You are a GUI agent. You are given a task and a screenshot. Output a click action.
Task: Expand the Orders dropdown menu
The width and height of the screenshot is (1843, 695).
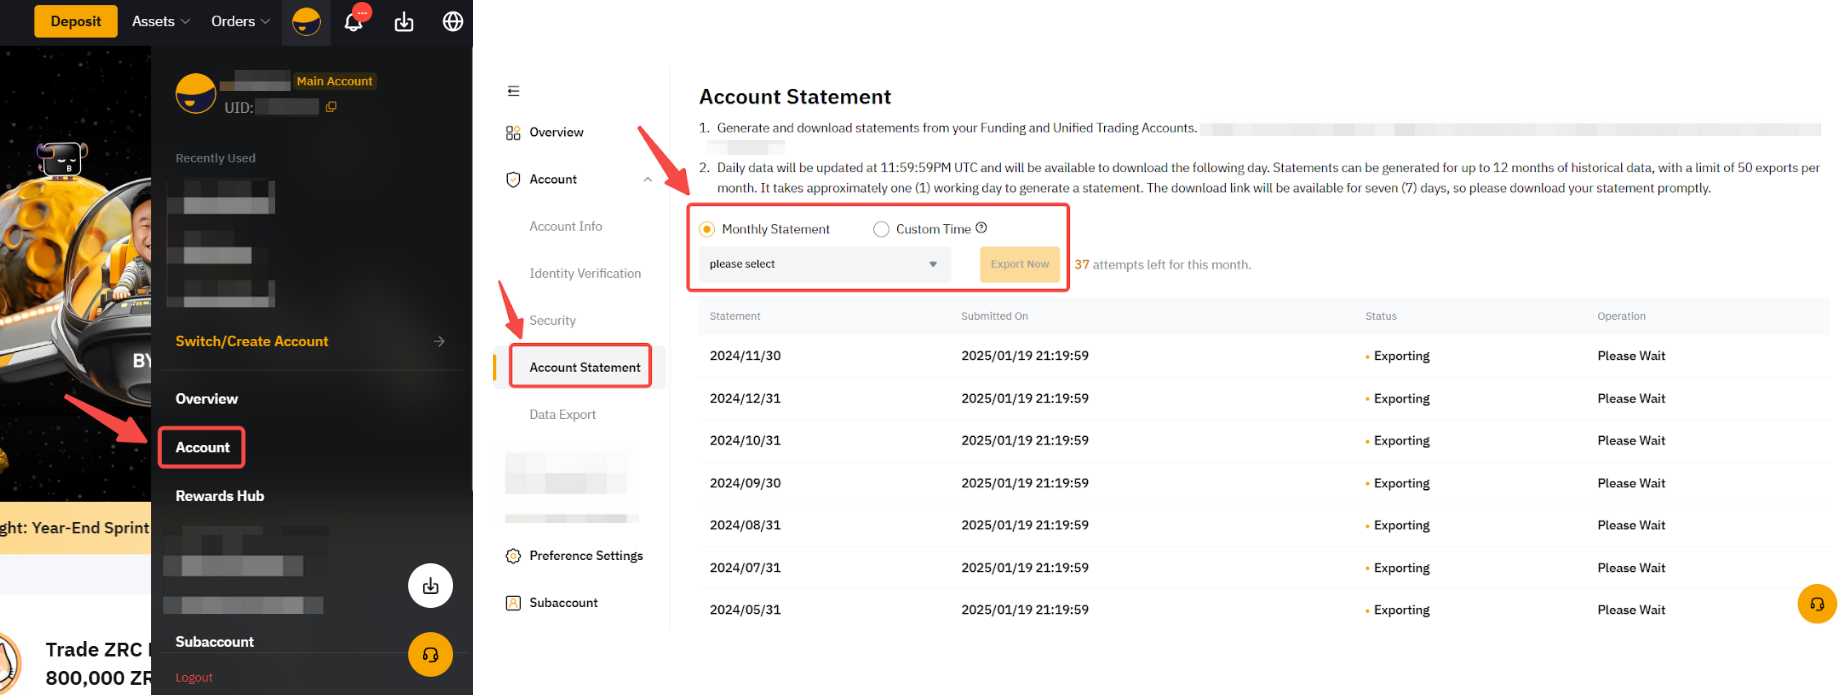tap(240, 22)
